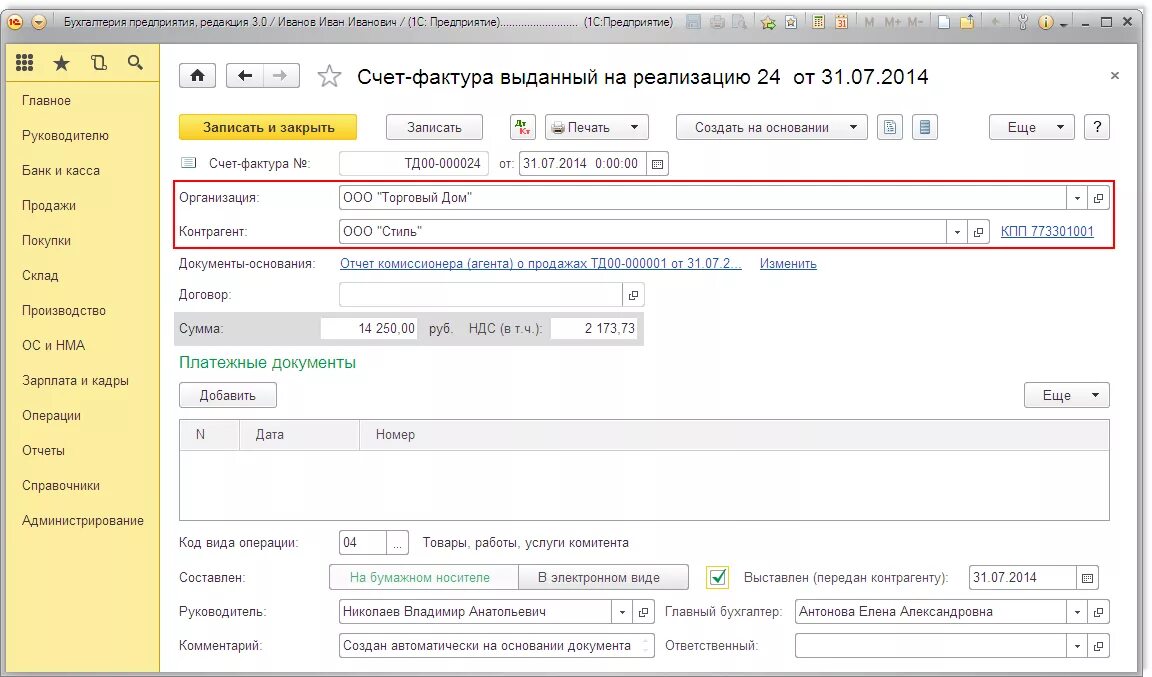The height and width of the screenshot is (677, 1152).
Task: Pick operation code with ellipsis button
Action: coord(397,543)
